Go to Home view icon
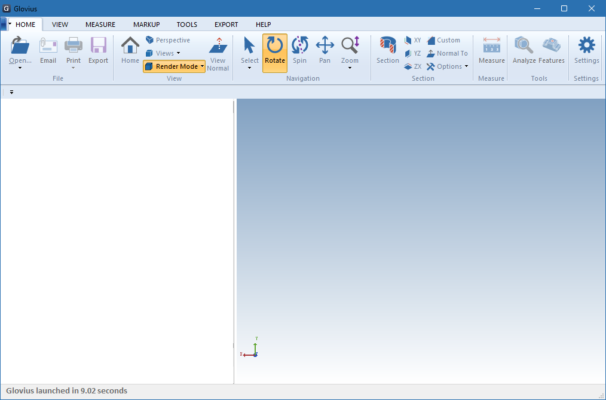 (x=130, y=45)
